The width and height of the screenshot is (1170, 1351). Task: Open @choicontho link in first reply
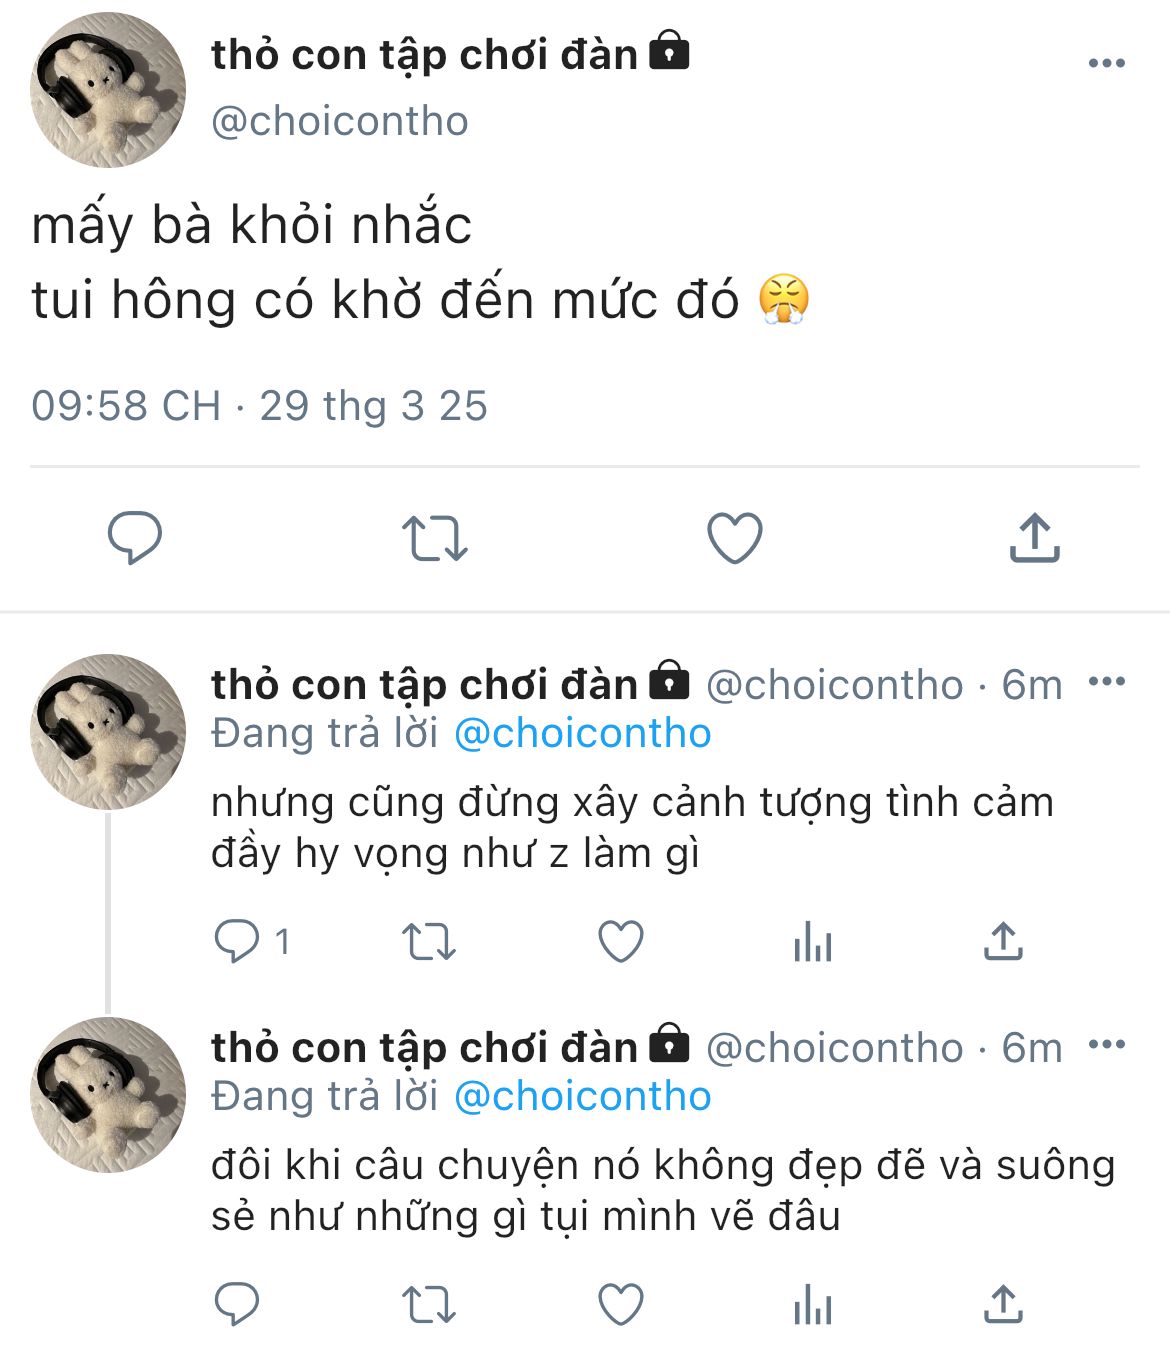(582, 734)
